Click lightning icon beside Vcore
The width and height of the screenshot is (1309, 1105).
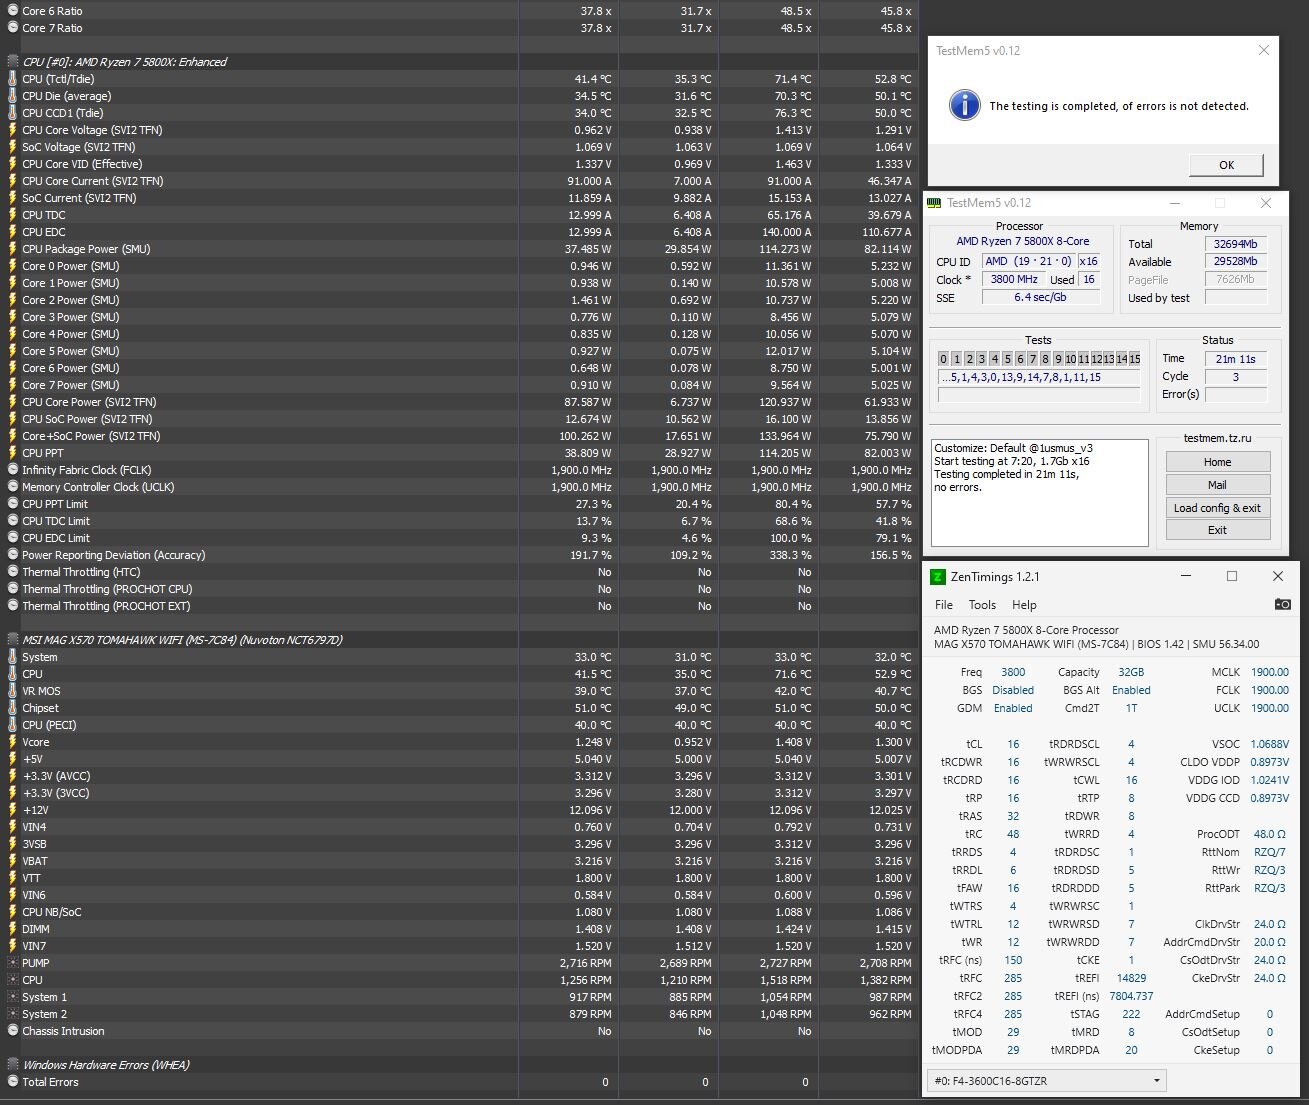coord(12,742)
